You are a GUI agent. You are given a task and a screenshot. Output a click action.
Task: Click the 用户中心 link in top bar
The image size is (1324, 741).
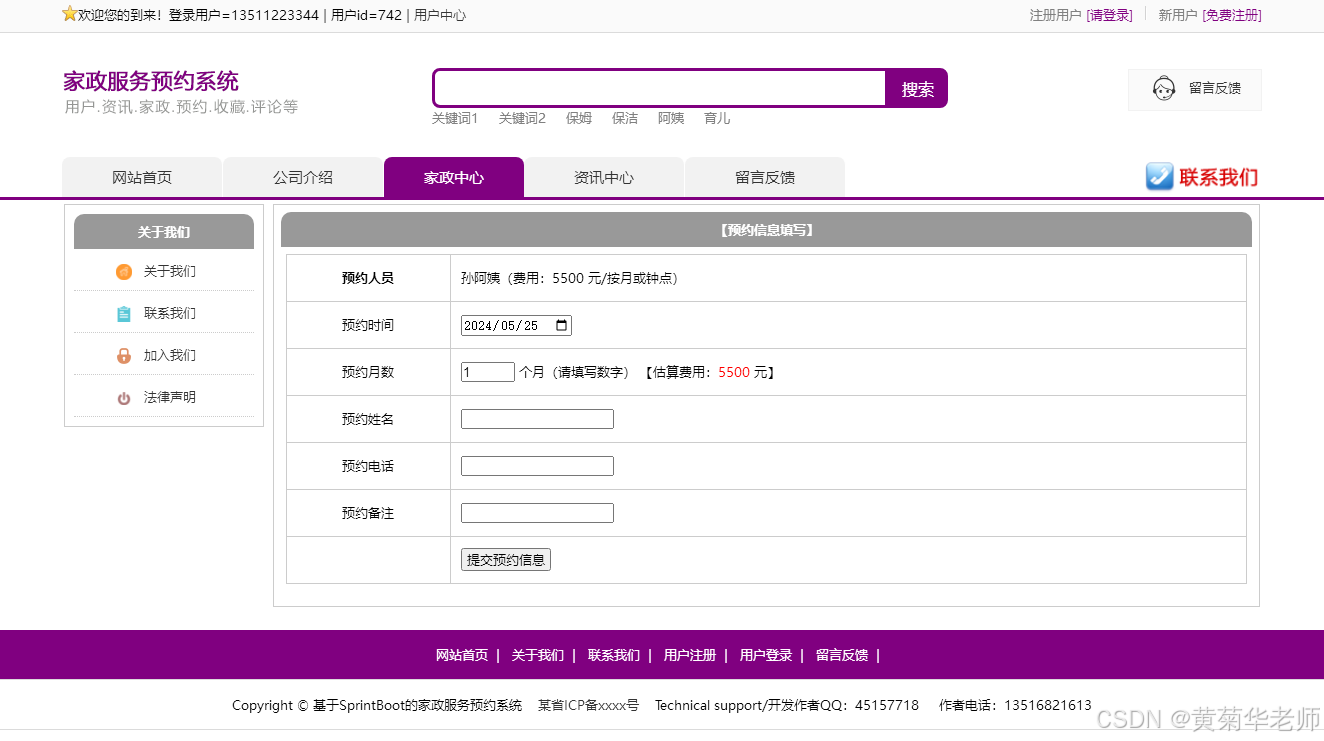click(x=439, y=15)
